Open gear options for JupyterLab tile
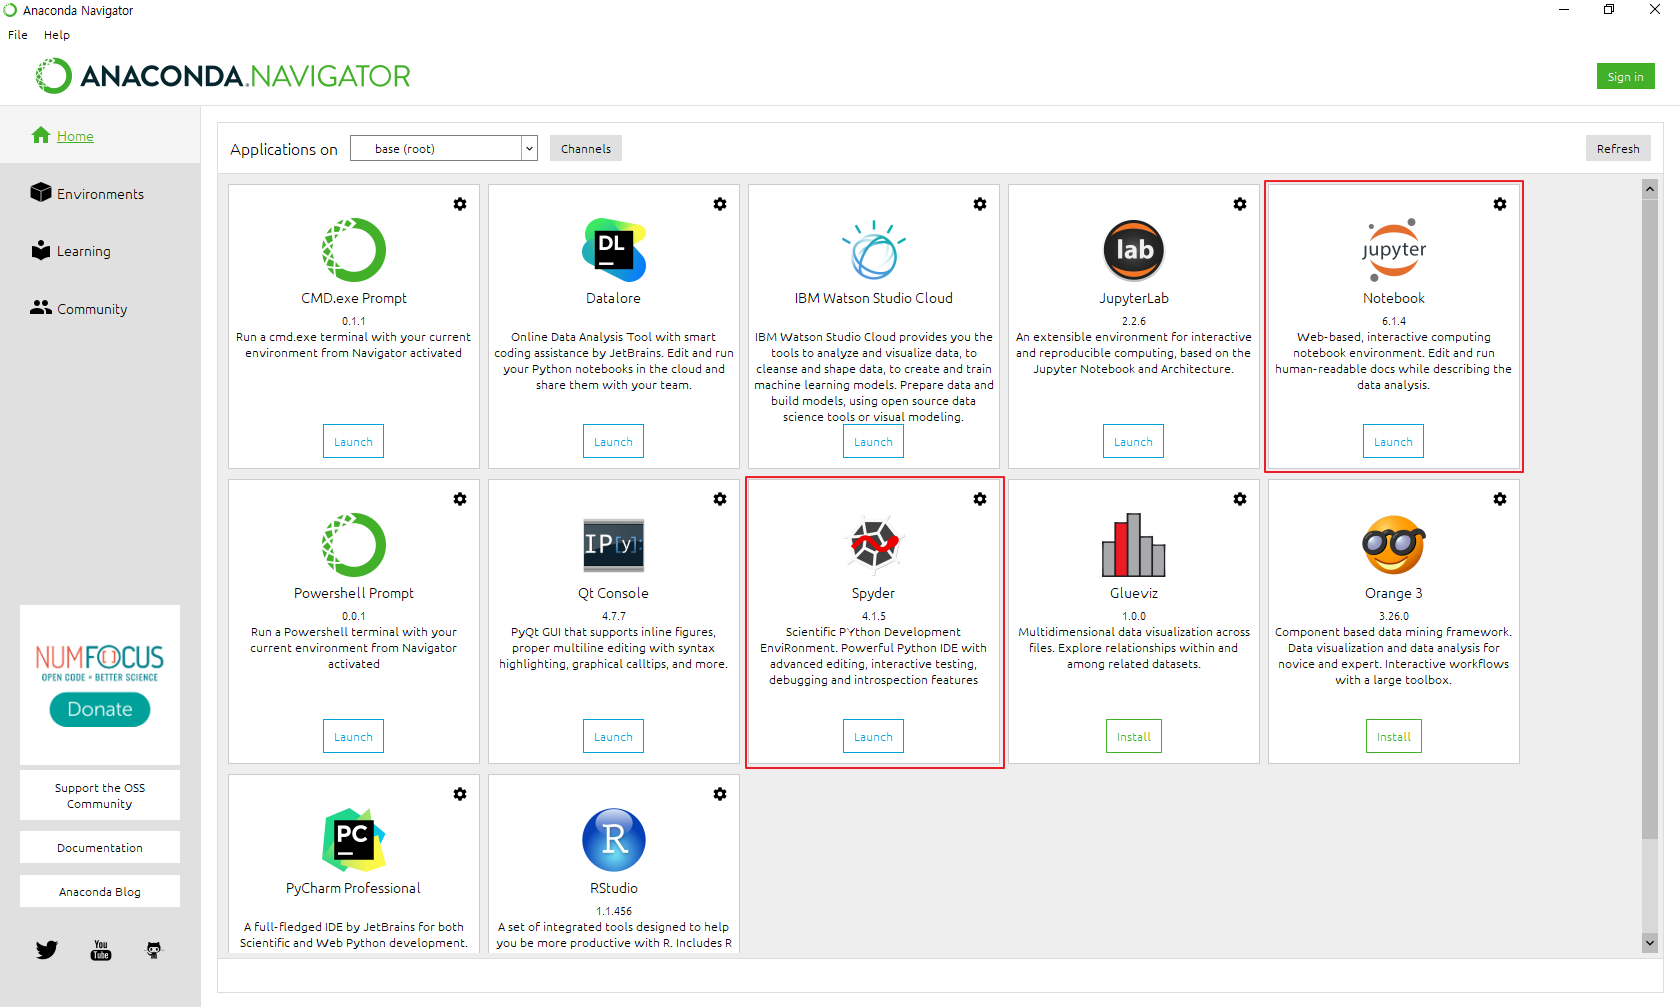Screen dimensions: 1680x1007 (1240, 204)
